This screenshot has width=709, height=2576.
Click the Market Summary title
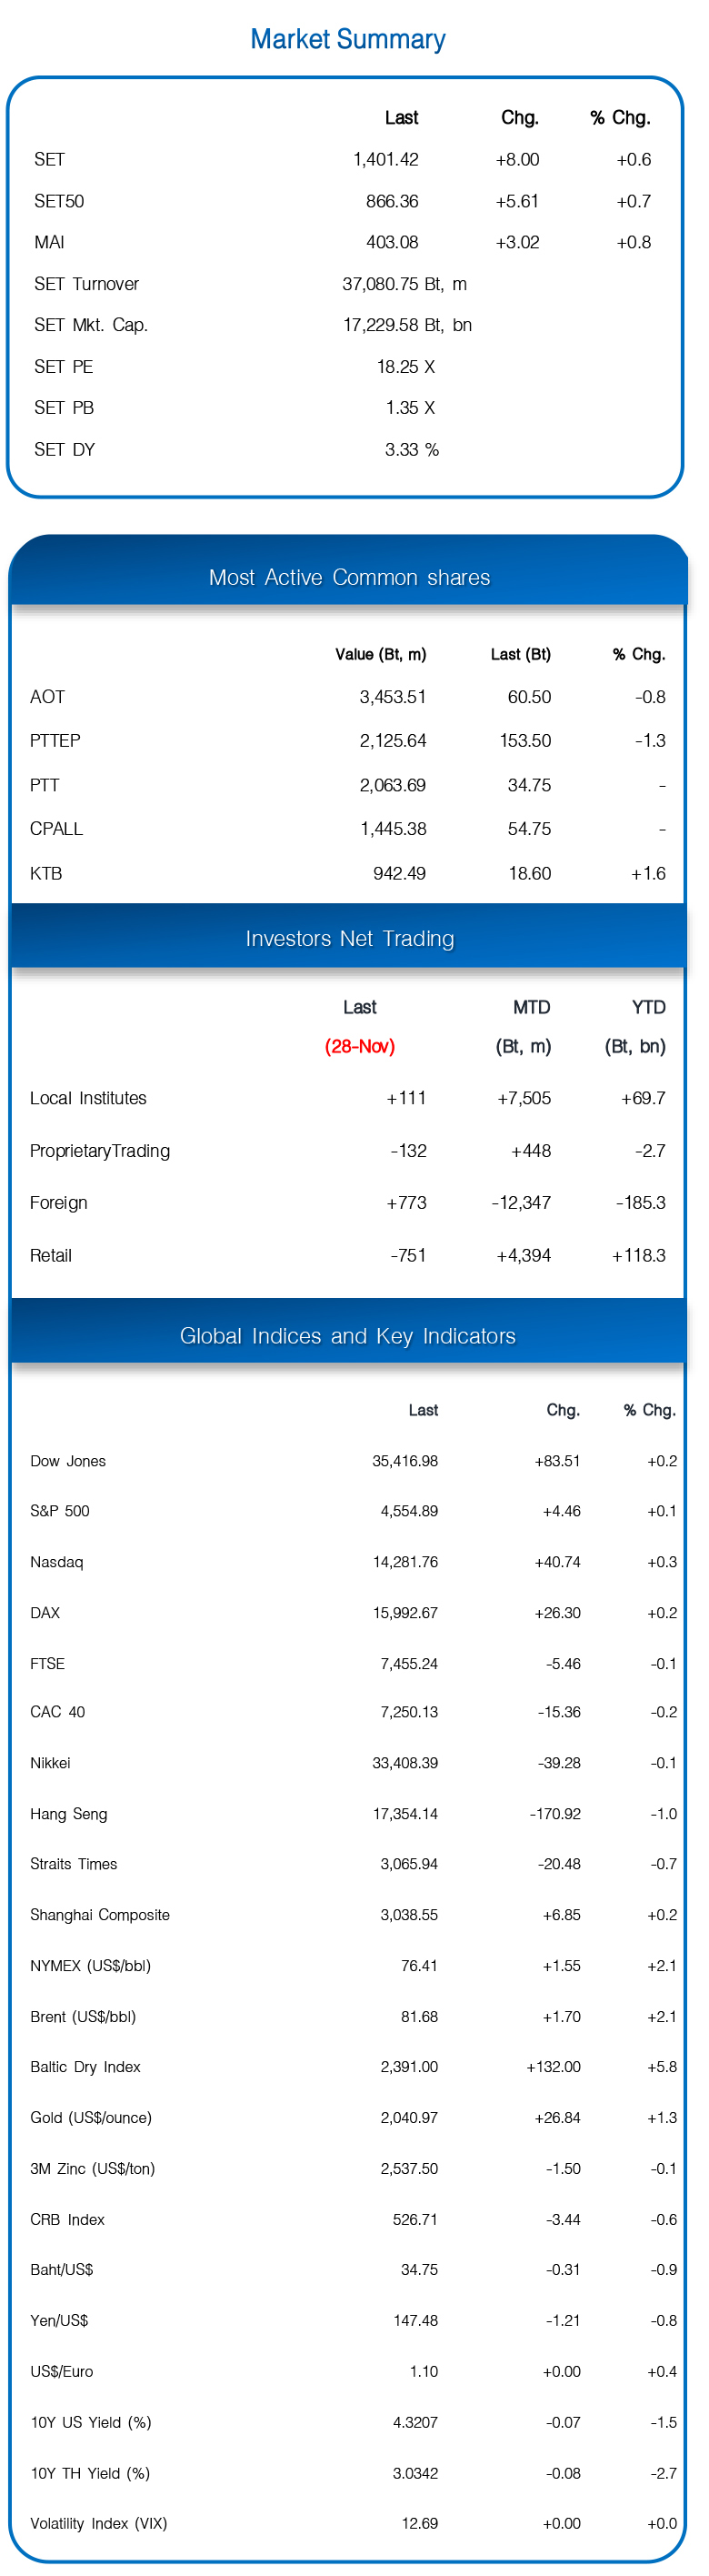click(347, 39)
